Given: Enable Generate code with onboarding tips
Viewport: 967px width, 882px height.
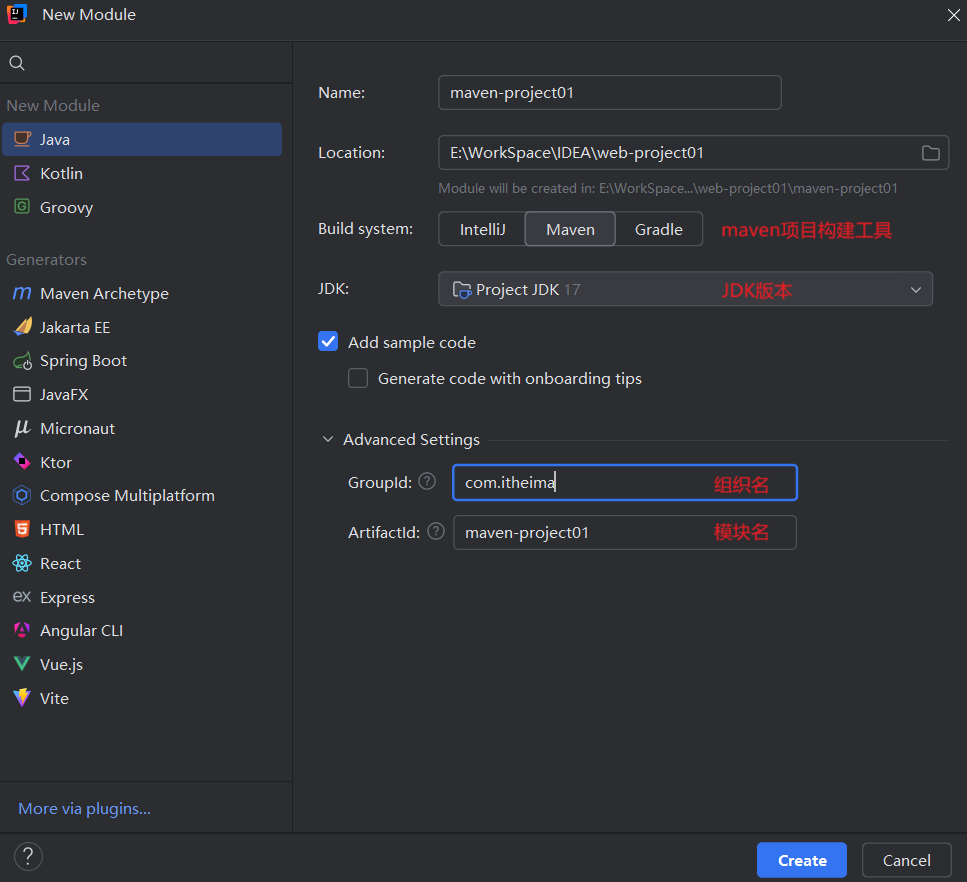Looking at the screenshot, I should click(x=358, y=377).
